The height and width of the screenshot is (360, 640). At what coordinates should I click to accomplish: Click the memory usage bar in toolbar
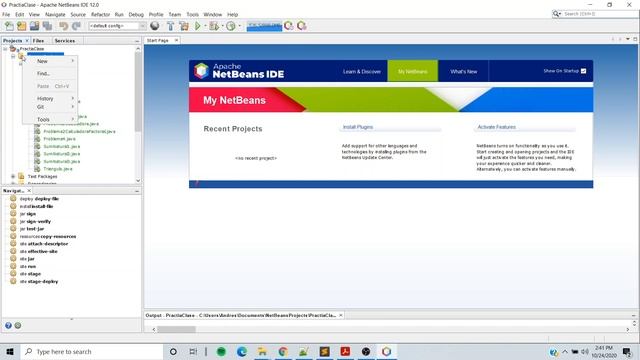point(264,26)
